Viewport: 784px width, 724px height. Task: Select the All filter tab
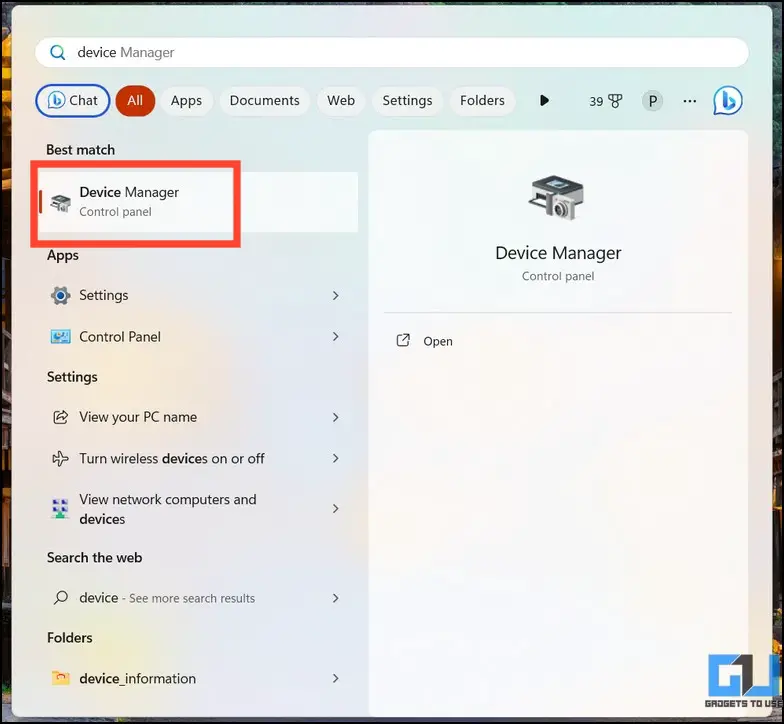[135, 100]
